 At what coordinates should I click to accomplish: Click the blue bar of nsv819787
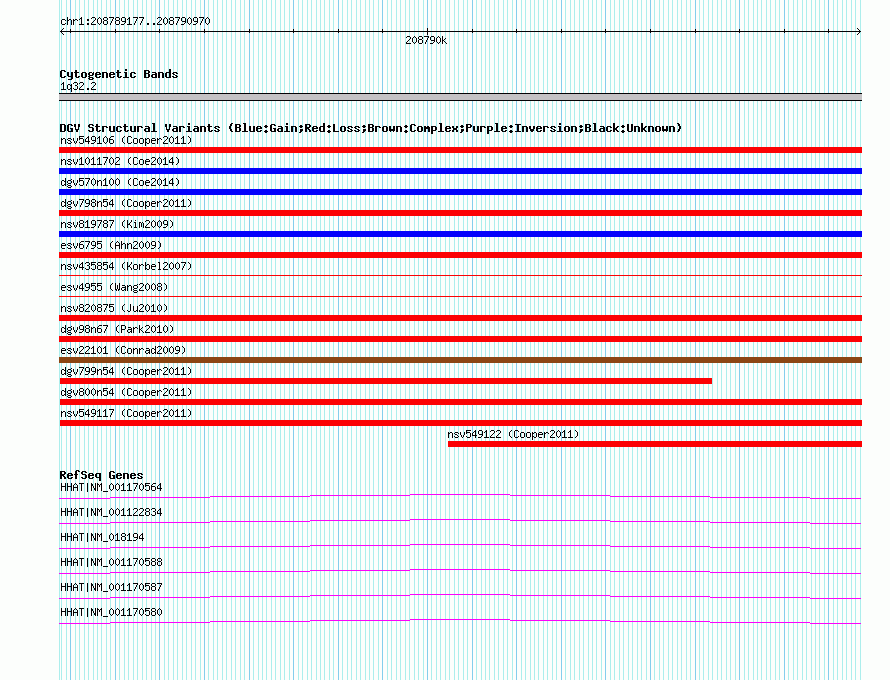click(x=460, y=234)
